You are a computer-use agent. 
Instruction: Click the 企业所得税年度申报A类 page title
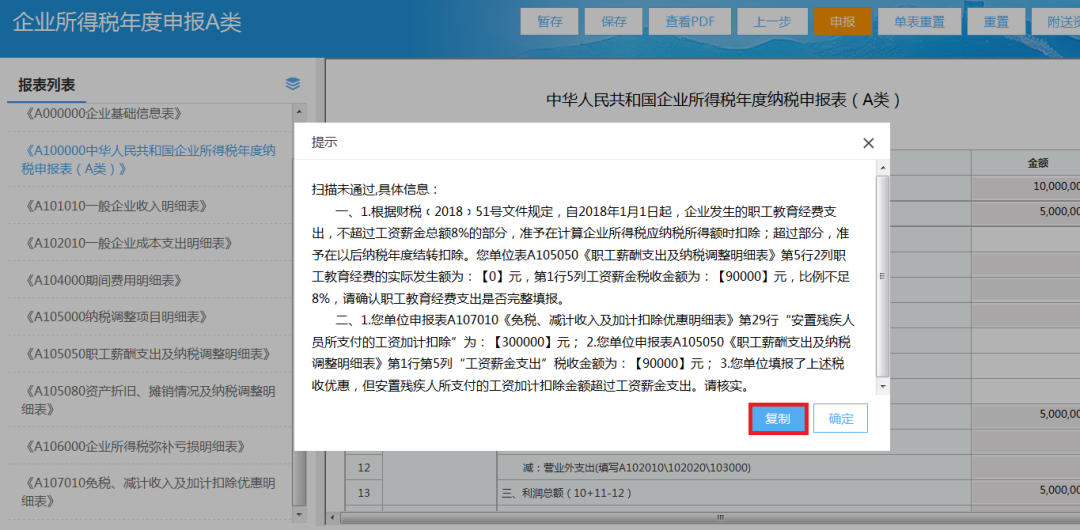tap(127, 23)
